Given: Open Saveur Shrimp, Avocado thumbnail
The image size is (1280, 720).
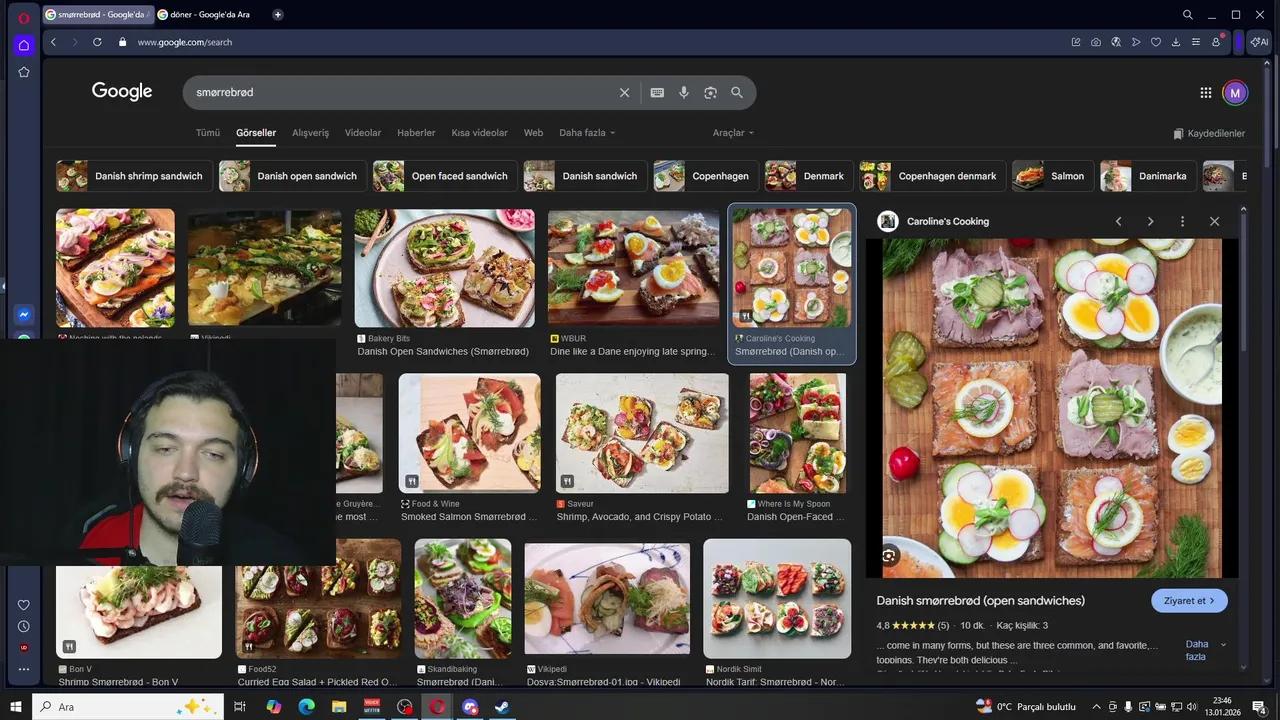Looking at the screenshot, I should pyautogui.click(x=642, y=434).
